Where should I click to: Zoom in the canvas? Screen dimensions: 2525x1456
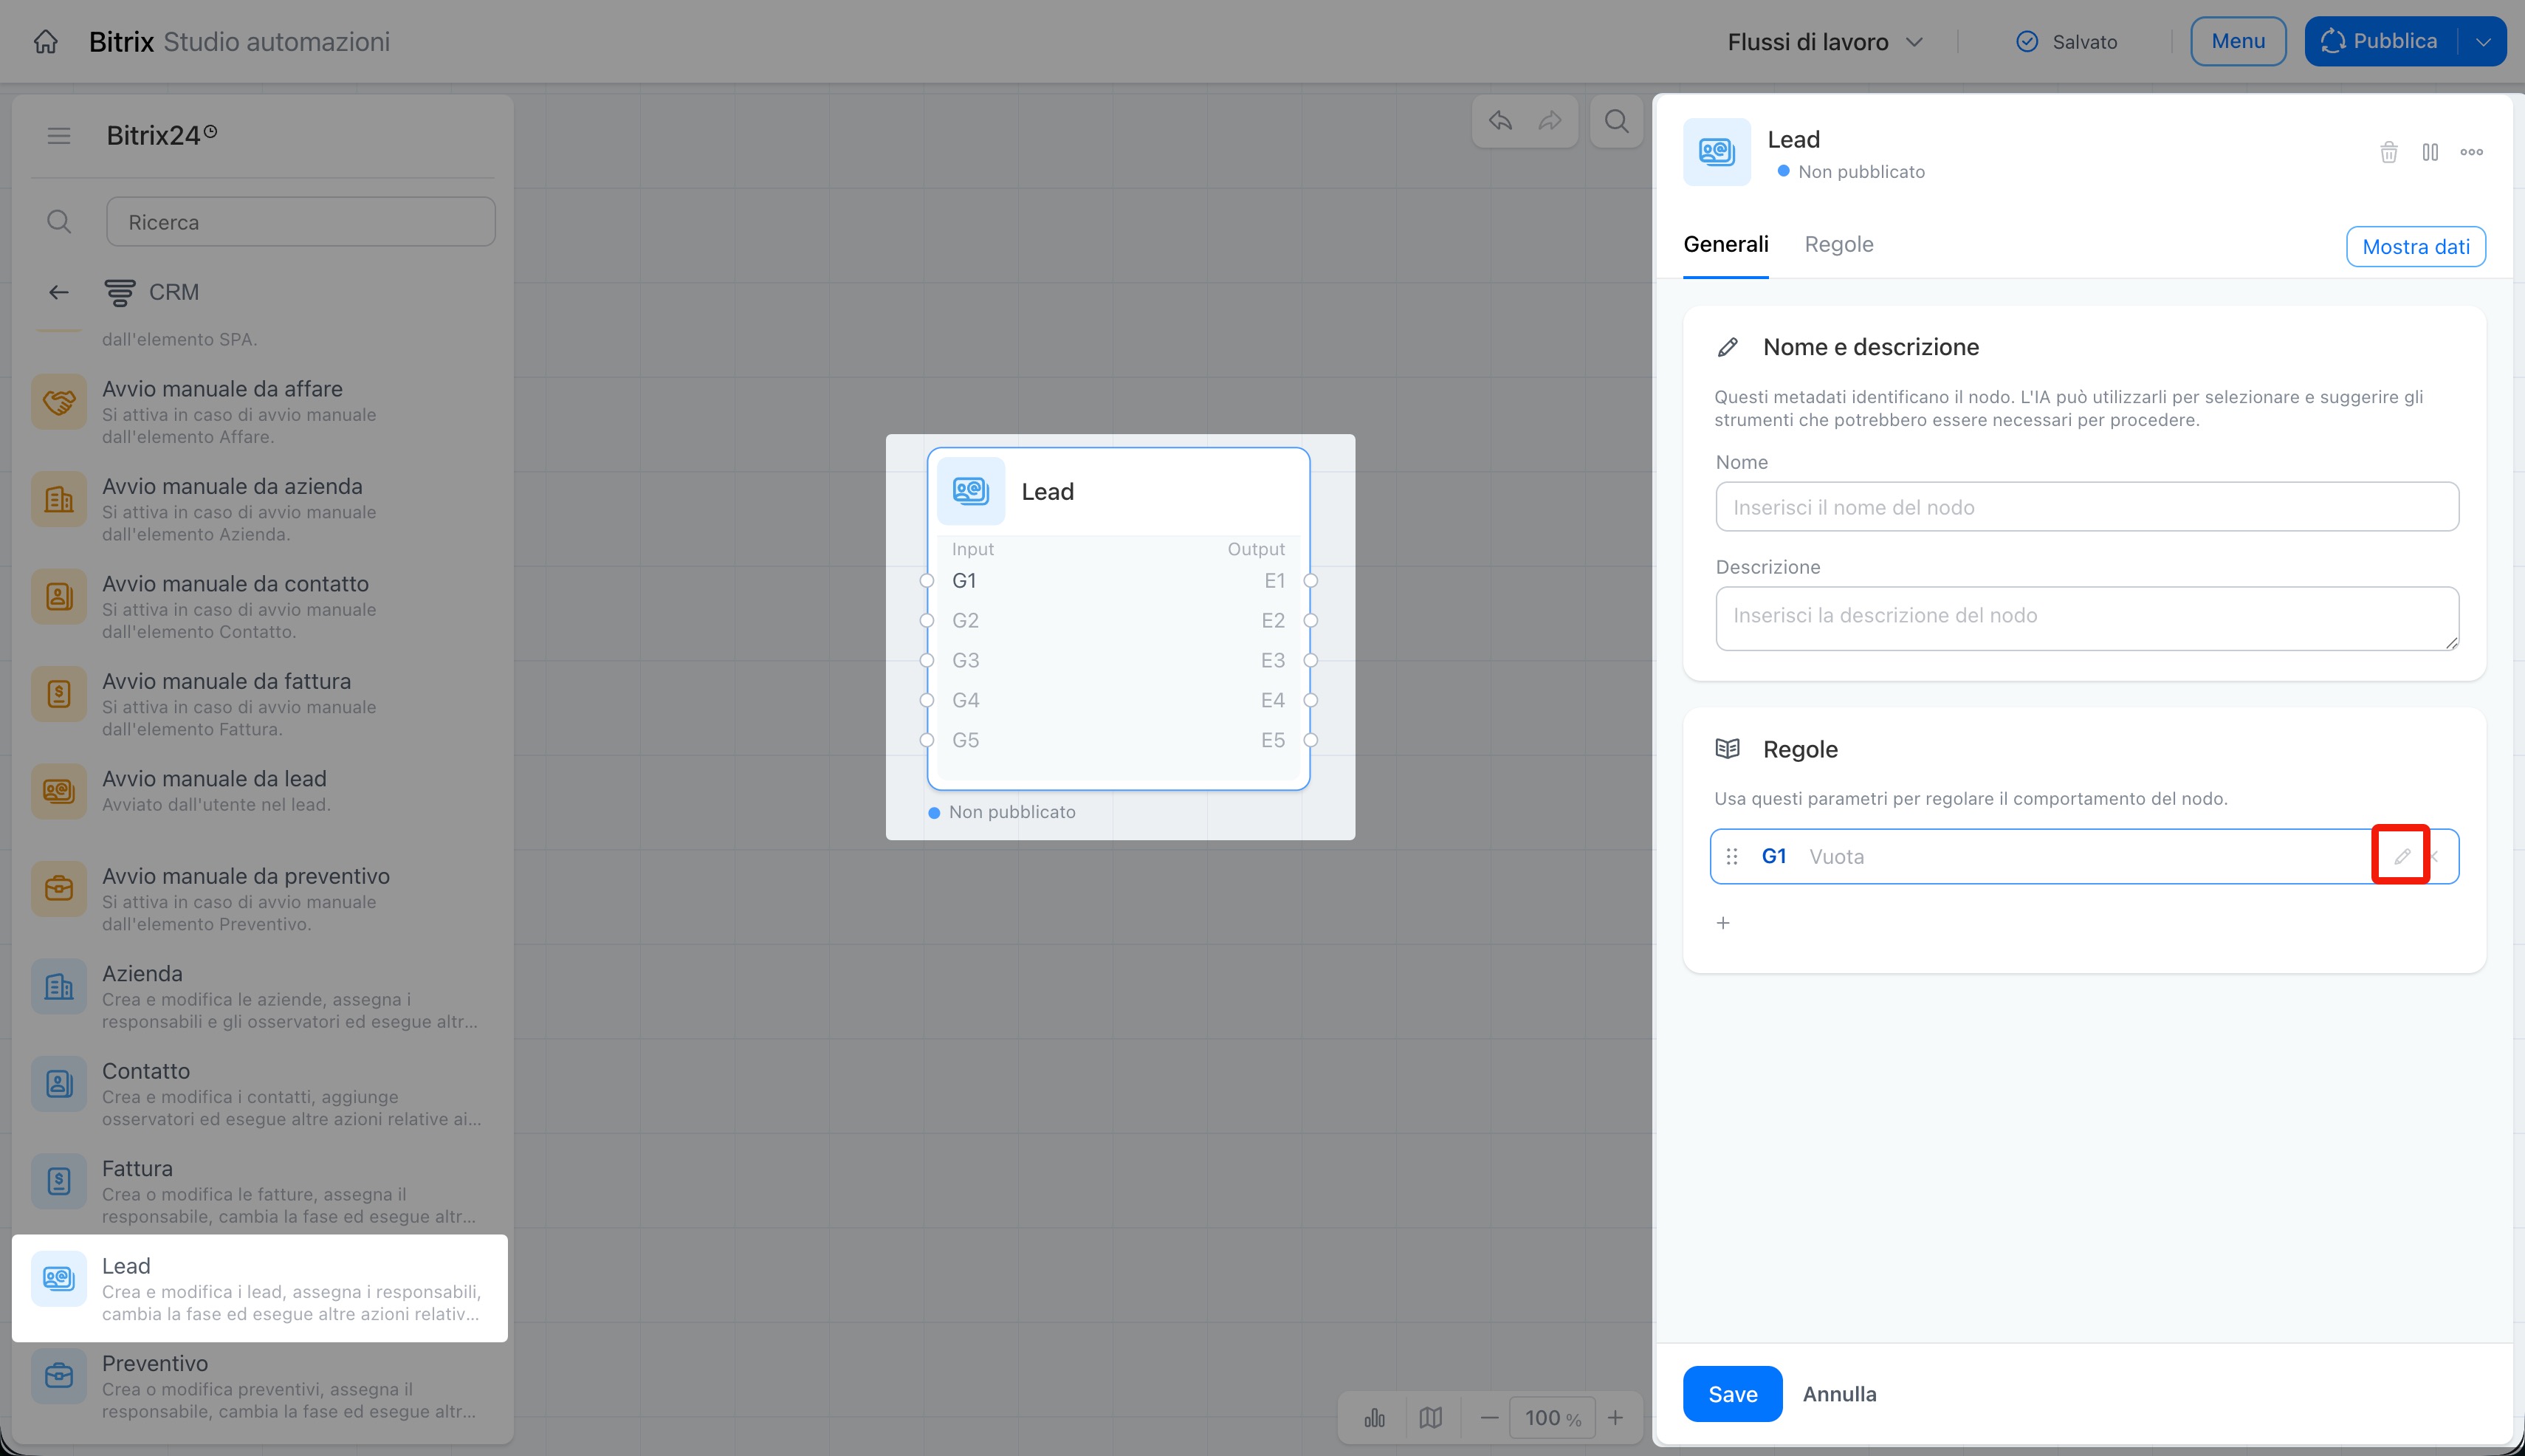tap(1615, 1418)
